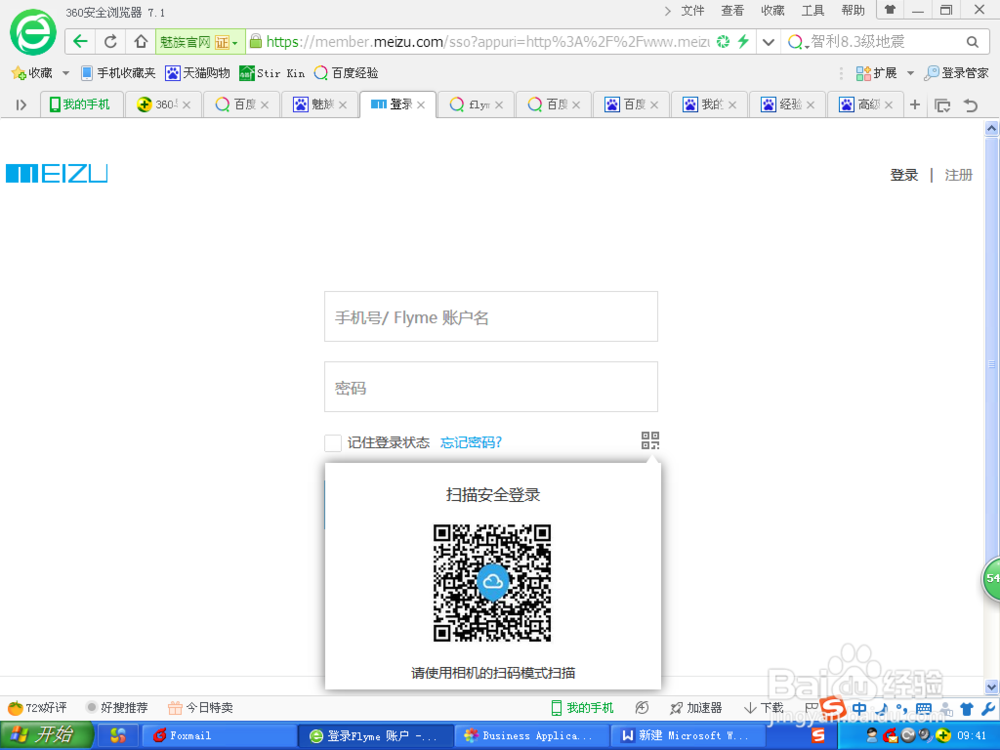The width and height of the screenshot is (1000, 750).
Task: Expand menu bar chevron left of 文件
Action: click(x=667, y=11)
